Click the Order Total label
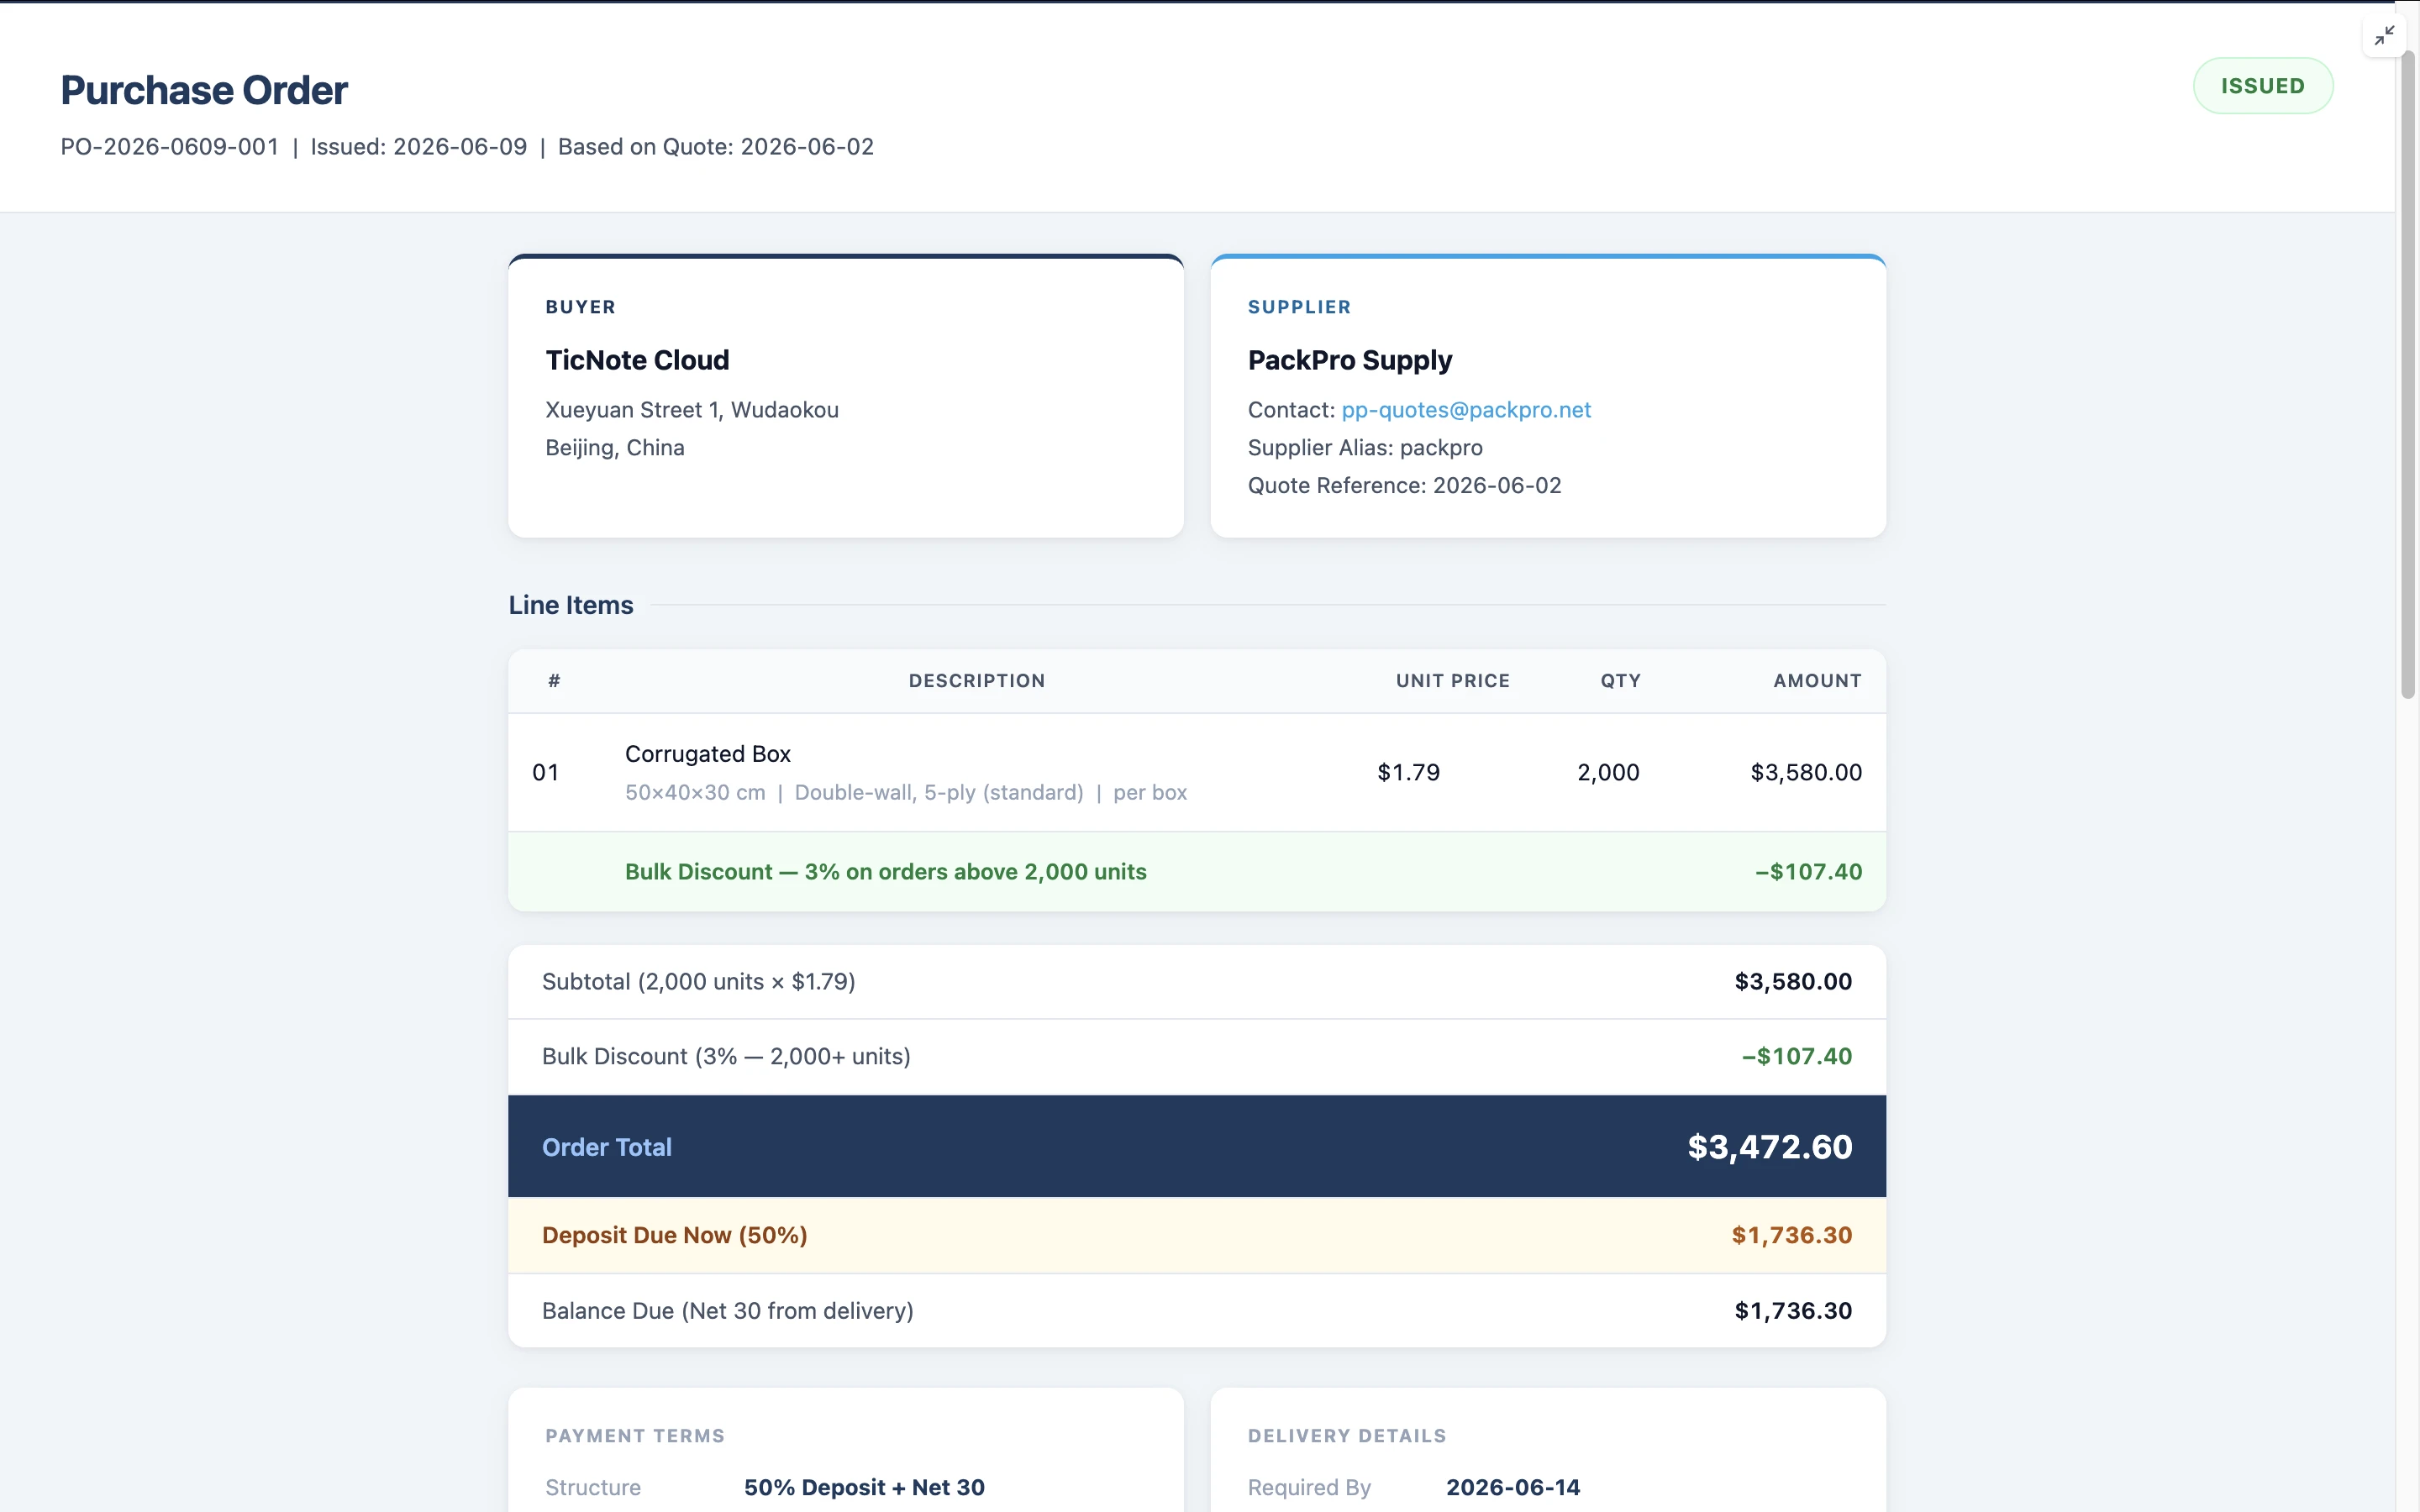This screenshot has width=2420, height=1512. tap(607, 1147)
